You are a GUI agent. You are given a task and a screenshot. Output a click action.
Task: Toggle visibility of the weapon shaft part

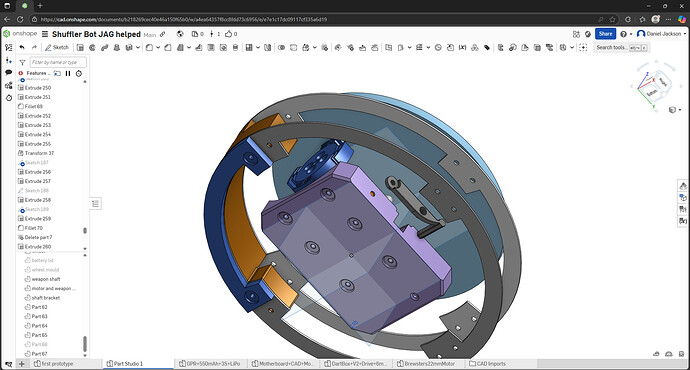coord(27,279)
